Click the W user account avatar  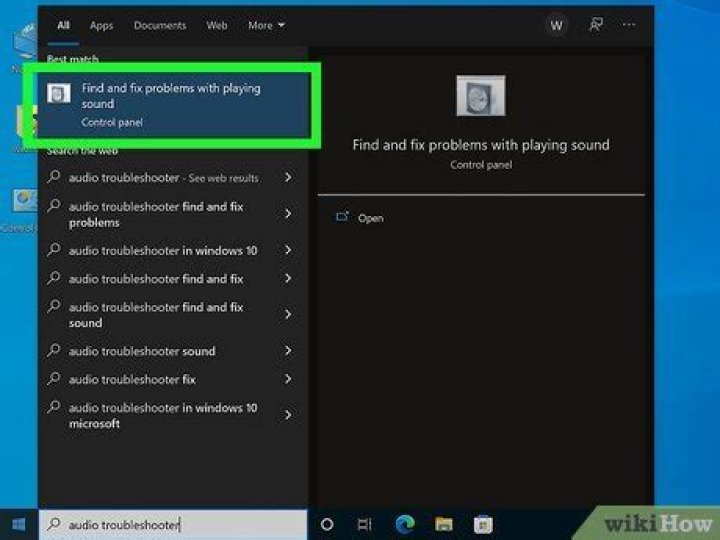[557, 26]
